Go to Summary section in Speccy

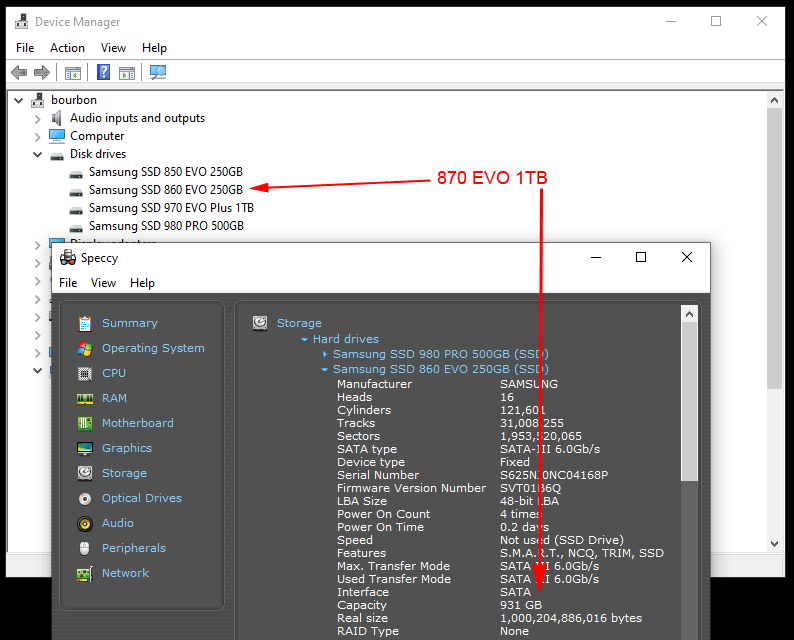click(130, 323)
